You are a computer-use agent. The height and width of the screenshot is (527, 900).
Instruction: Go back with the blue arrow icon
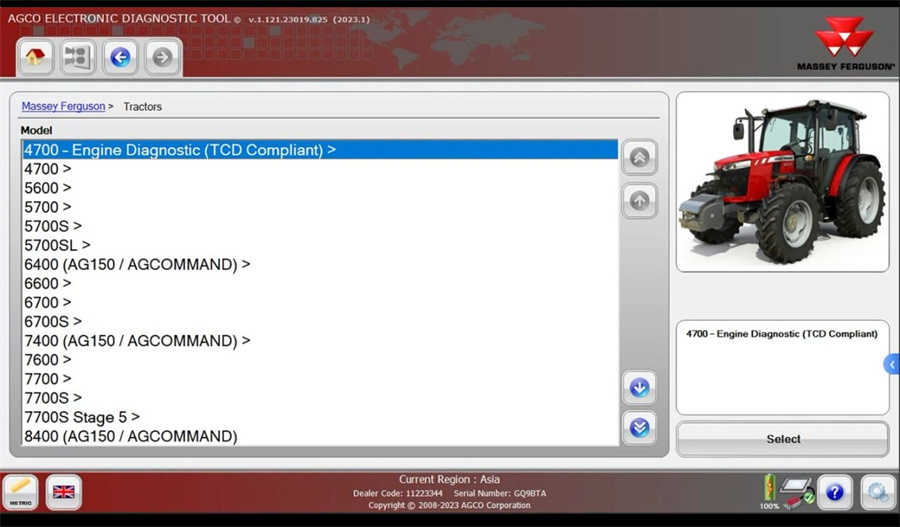tap(120, 57)
